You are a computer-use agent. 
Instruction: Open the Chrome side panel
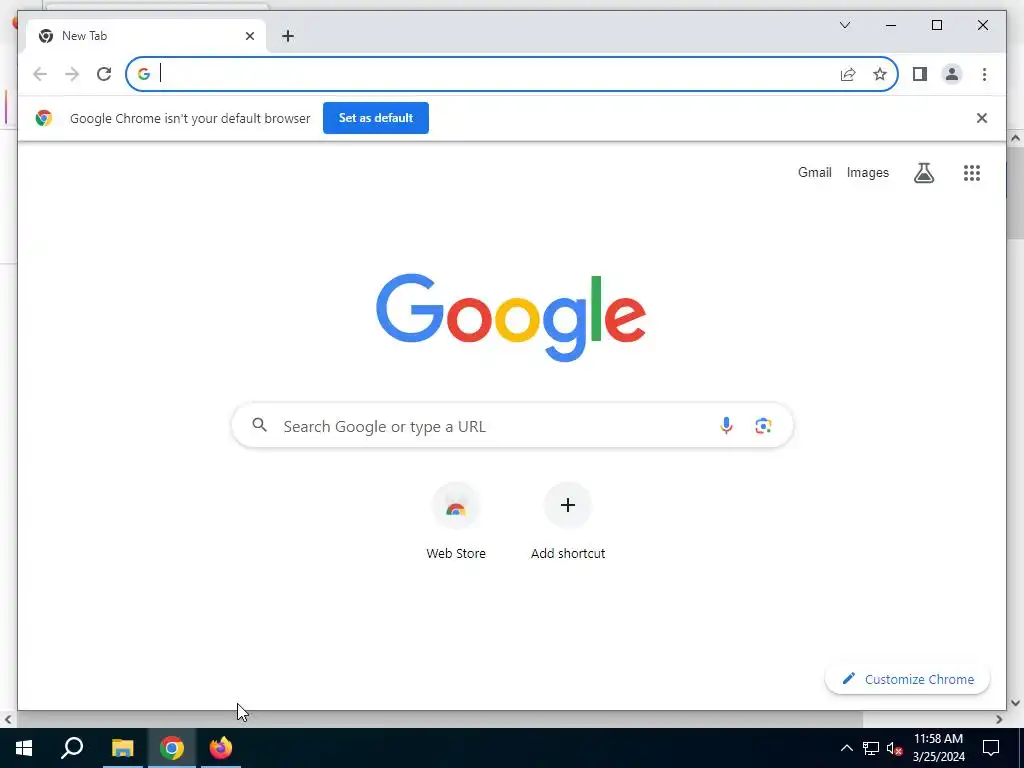point(920,74)
